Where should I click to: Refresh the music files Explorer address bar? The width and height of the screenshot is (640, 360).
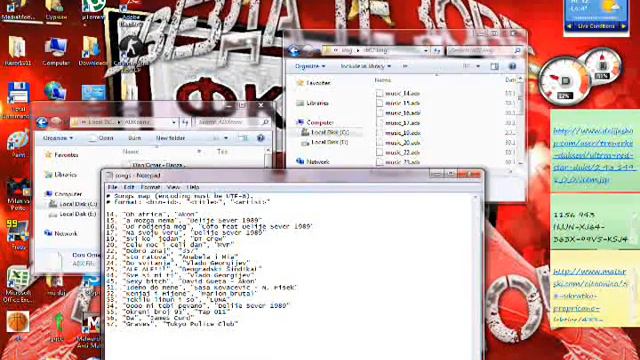pos(437,51)
